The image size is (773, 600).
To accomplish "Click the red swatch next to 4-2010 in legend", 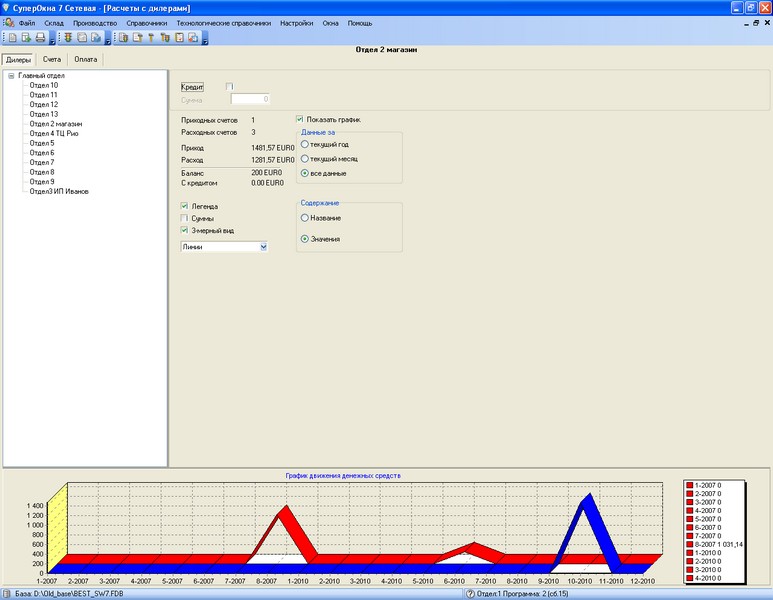I will pos(690,578).
